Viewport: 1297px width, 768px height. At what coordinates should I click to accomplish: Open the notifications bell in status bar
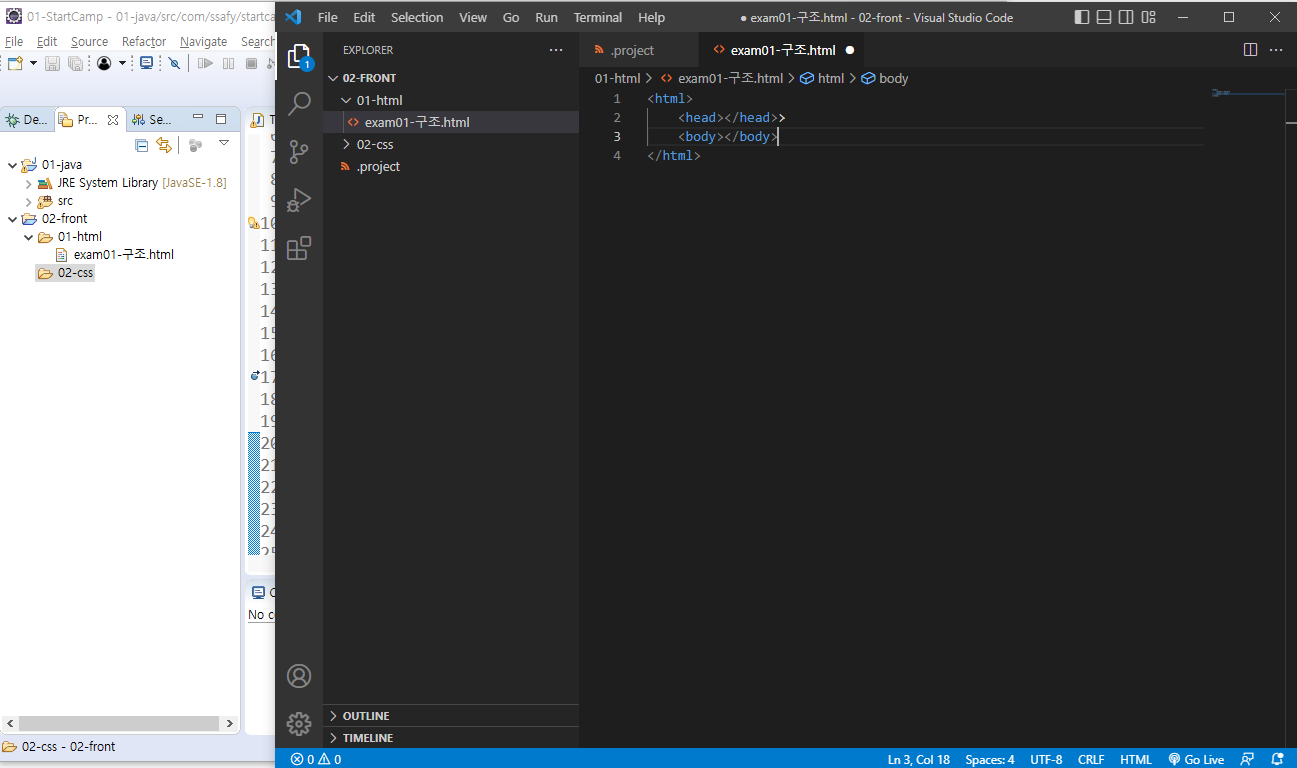[1277, 759]
